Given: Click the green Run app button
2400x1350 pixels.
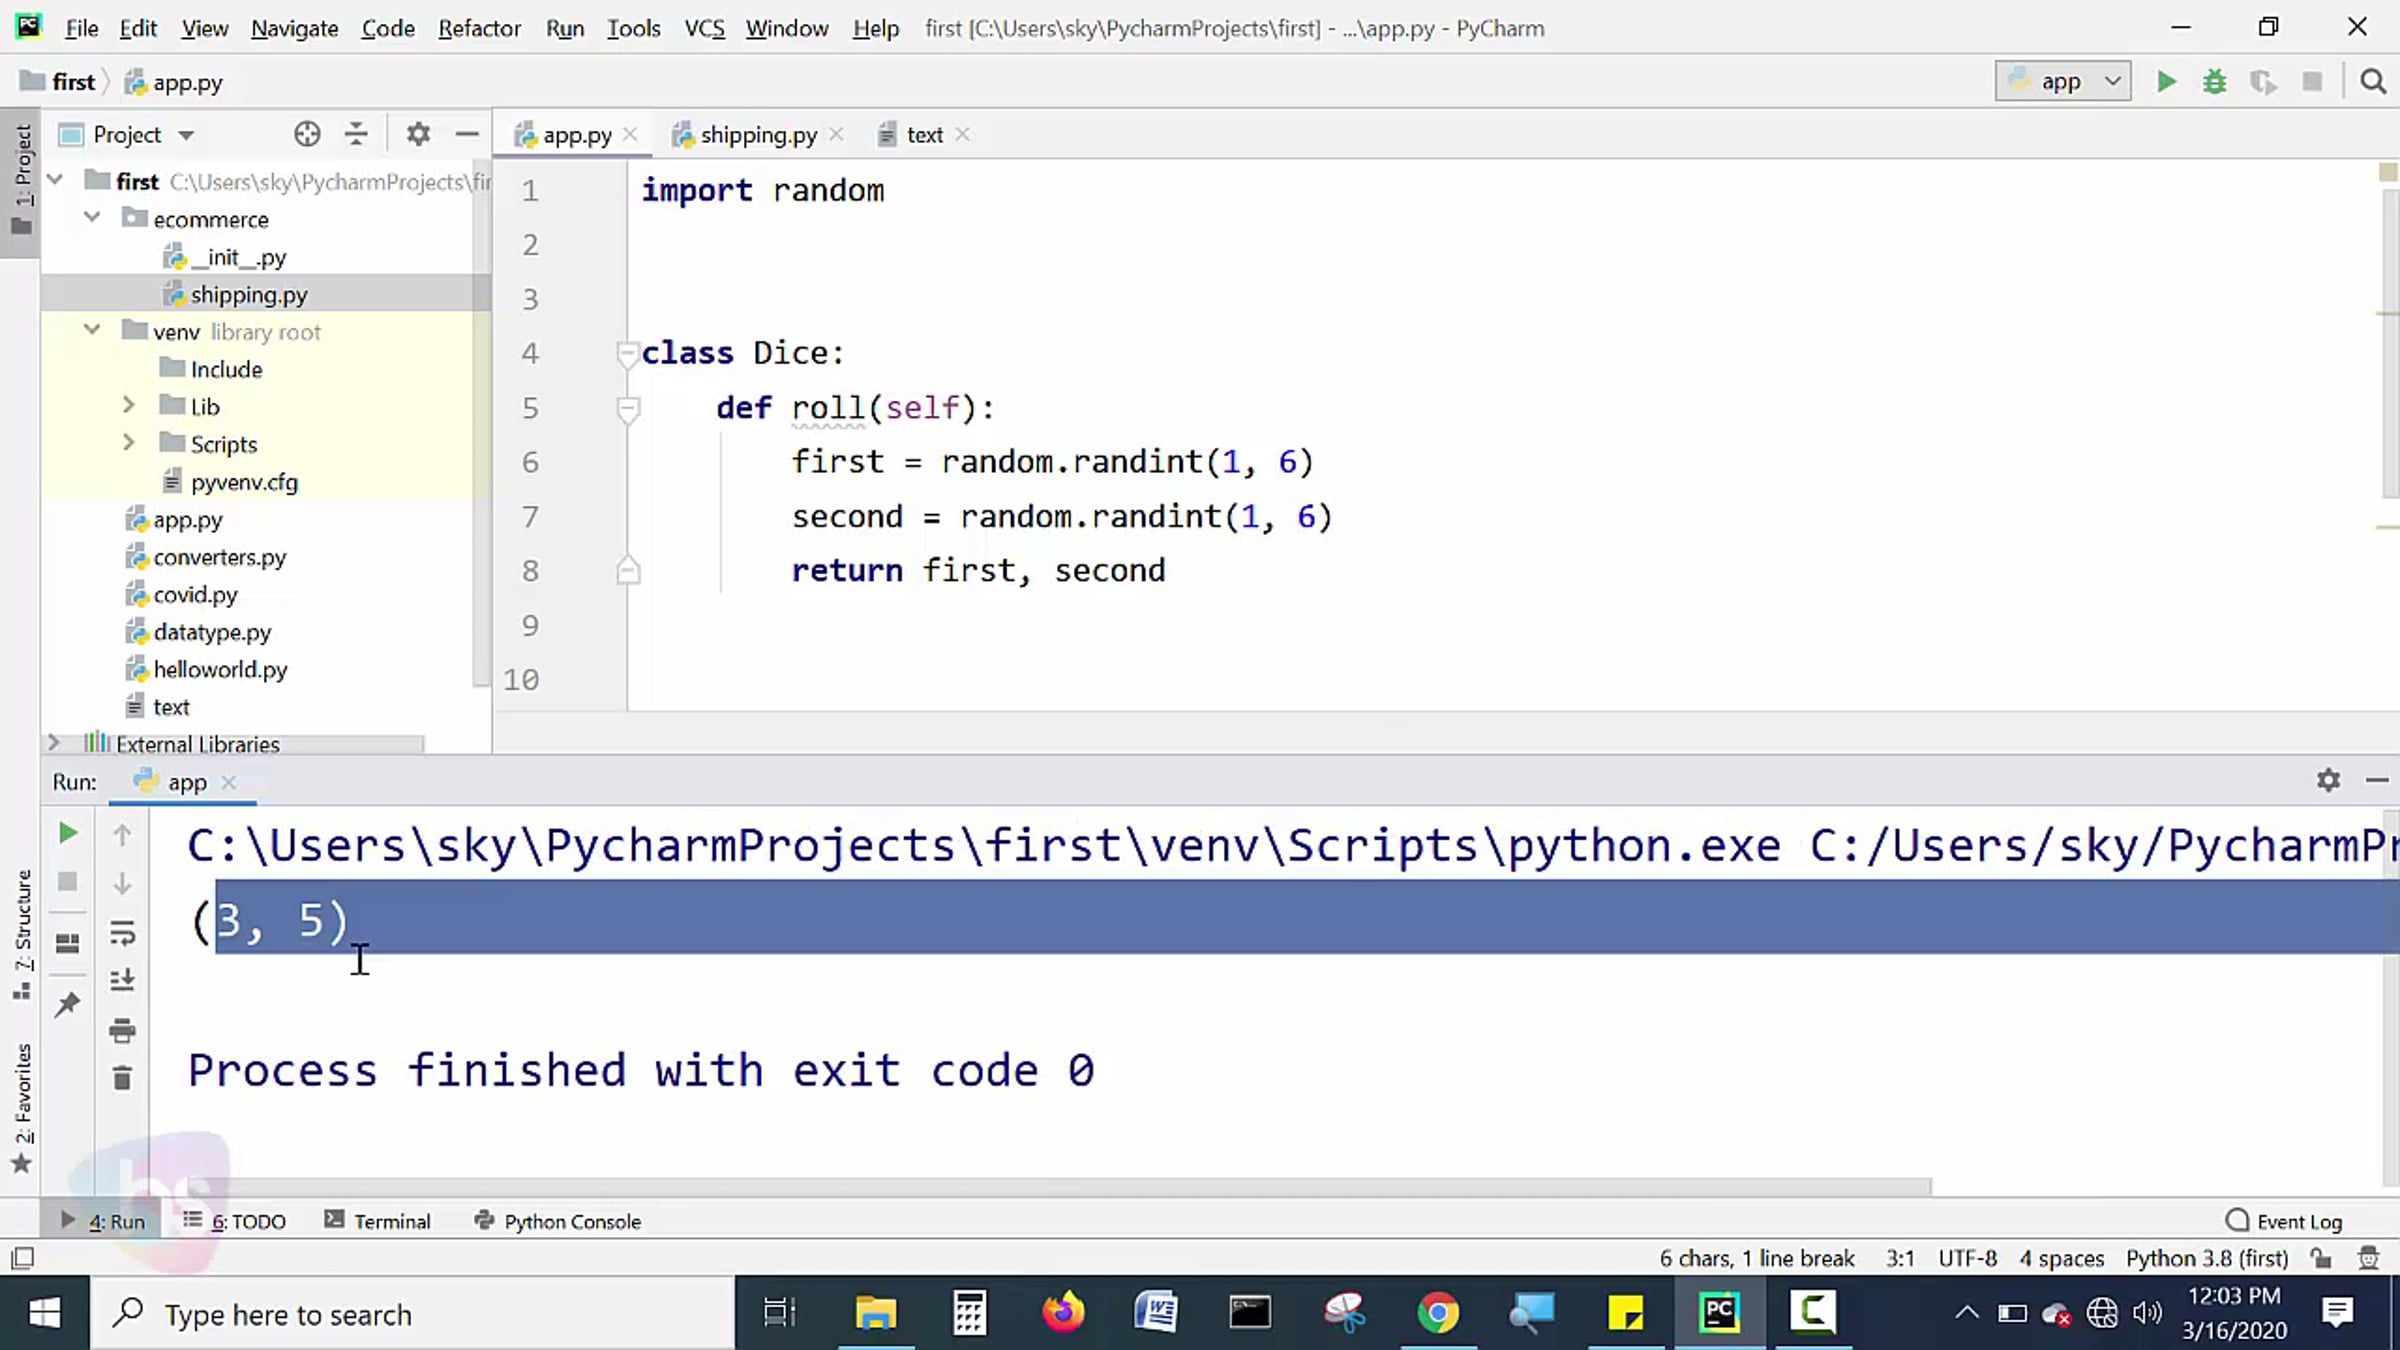Looking at the screenshot, I should 2166,82.
